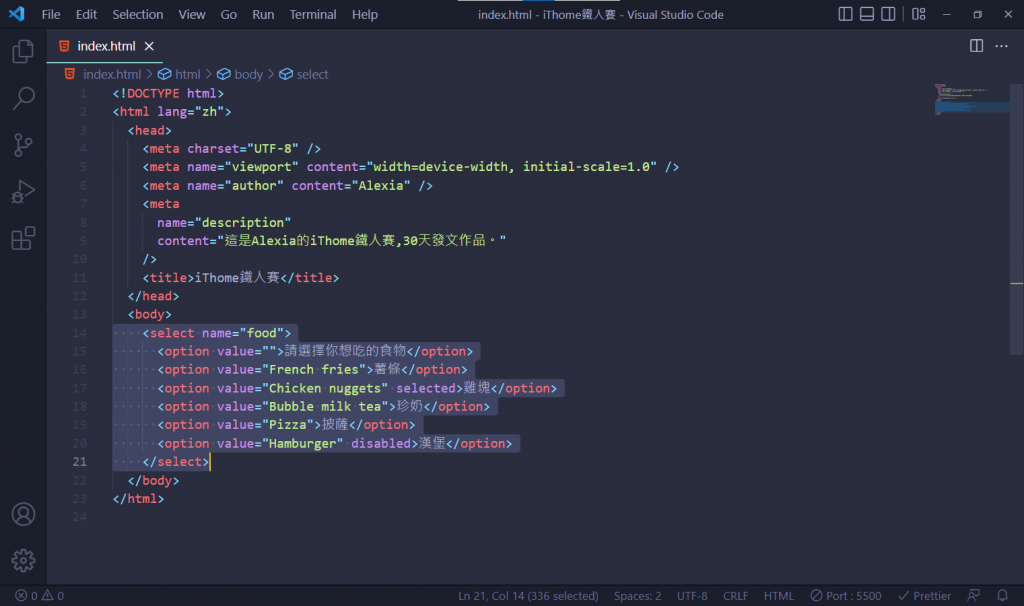Open errors and warnings in status bar
Viewport: 1024px width, 606px height.
click(39, 596)
